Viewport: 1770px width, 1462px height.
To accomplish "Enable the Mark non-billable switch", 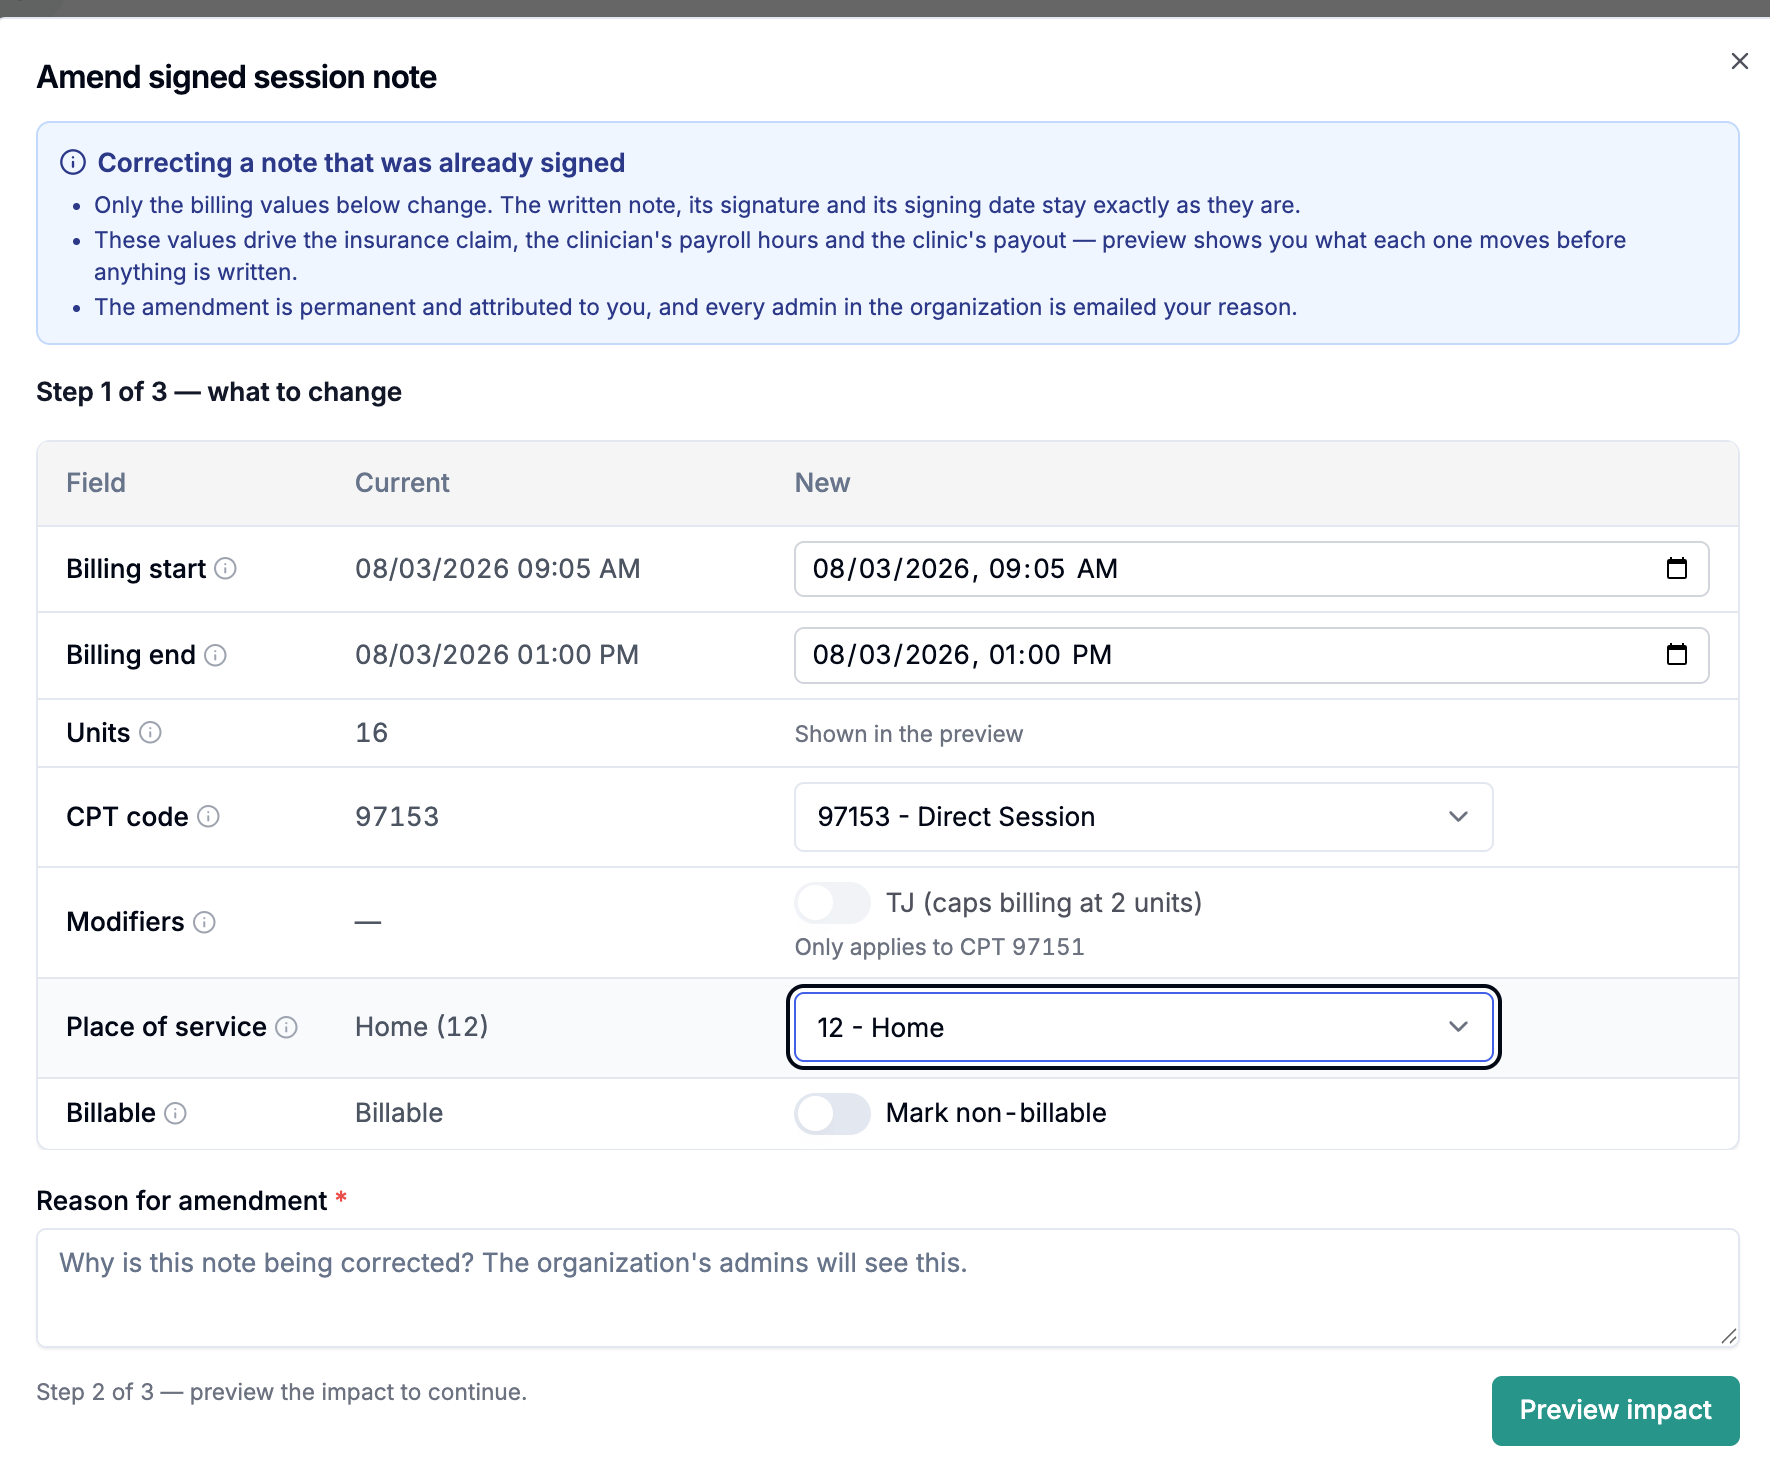I will pyautogui.click(x=832, y=1113).
